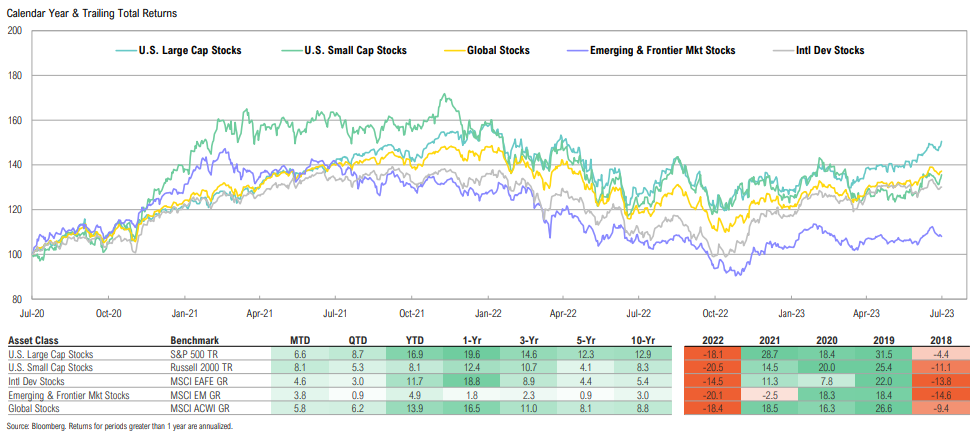This screenshot has height=435, width=978.
Task: Toggle the U.S. Small Cap Stocks legend entry
Action: coord(357,50)
